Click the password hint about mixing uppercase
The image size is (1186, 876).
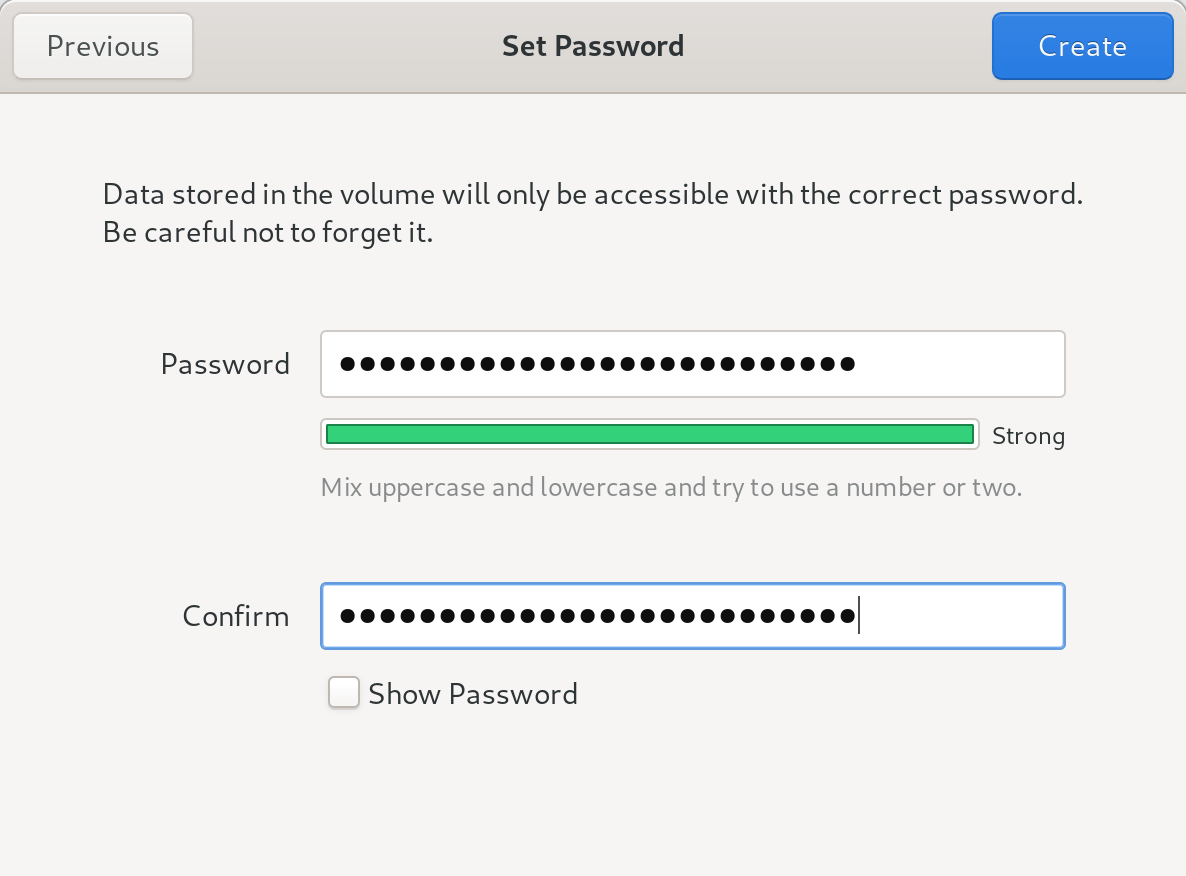(670, 487)
